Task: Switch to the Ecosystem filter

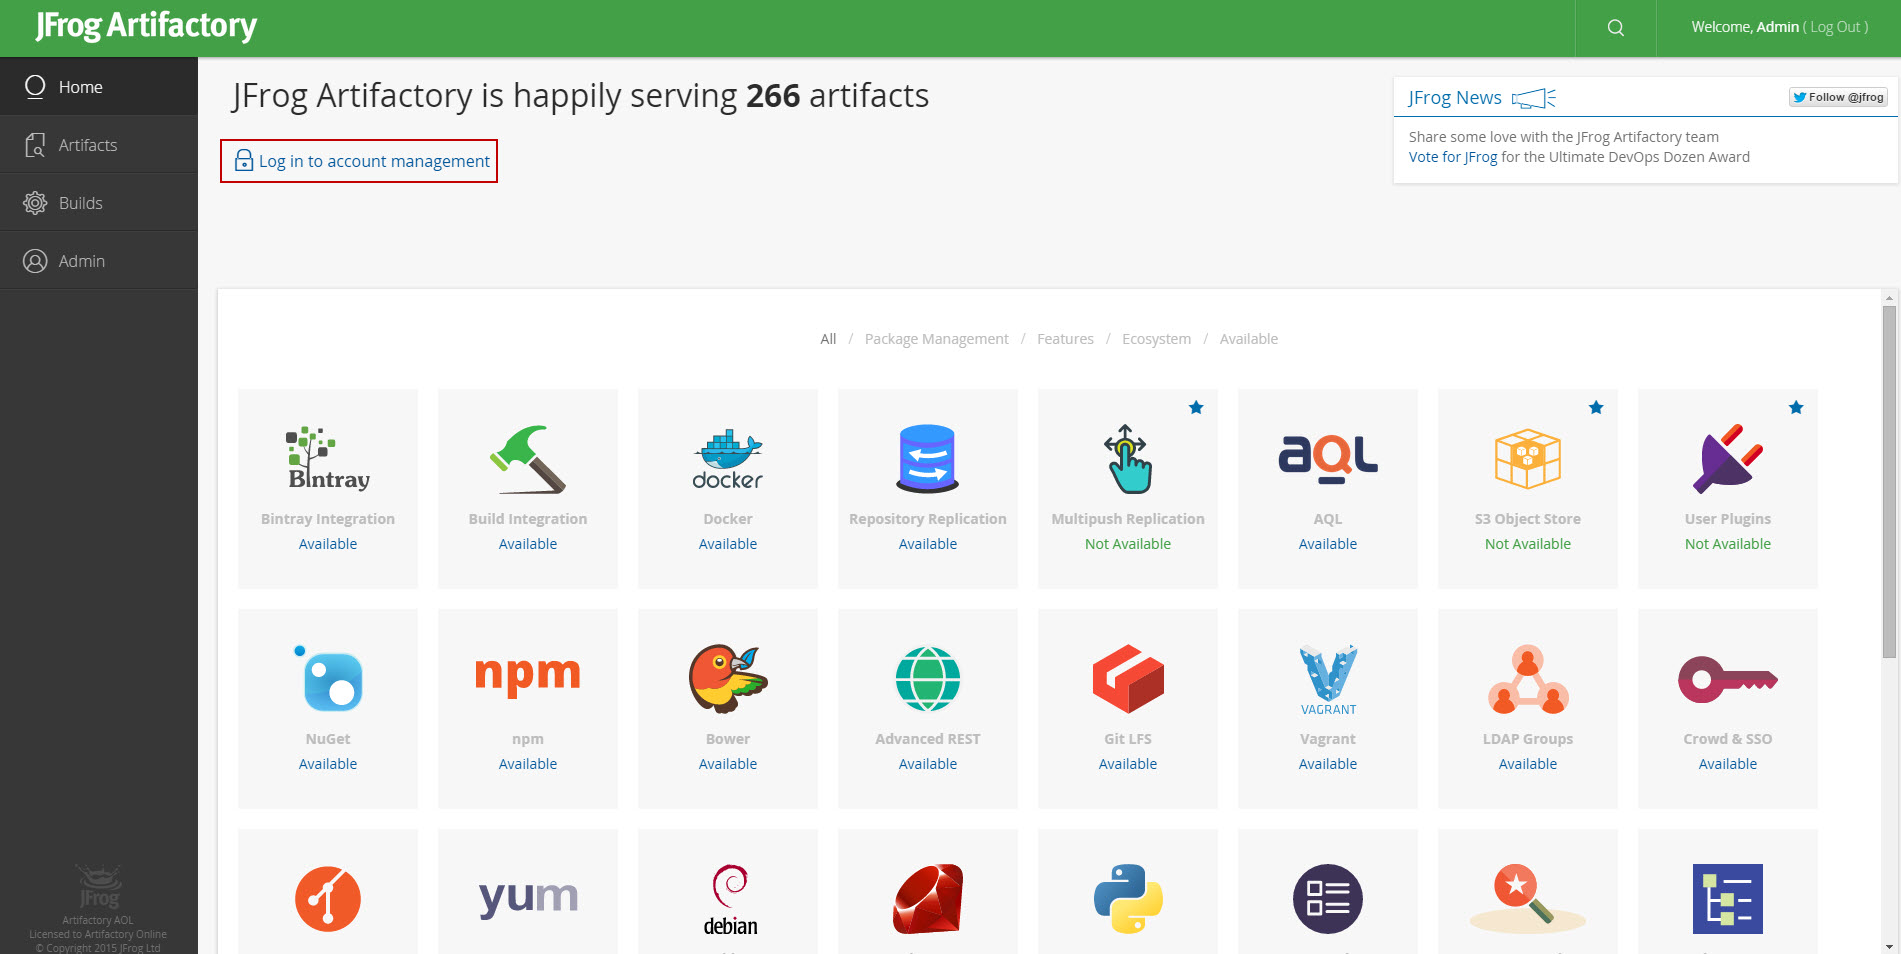Action: 1156,339
